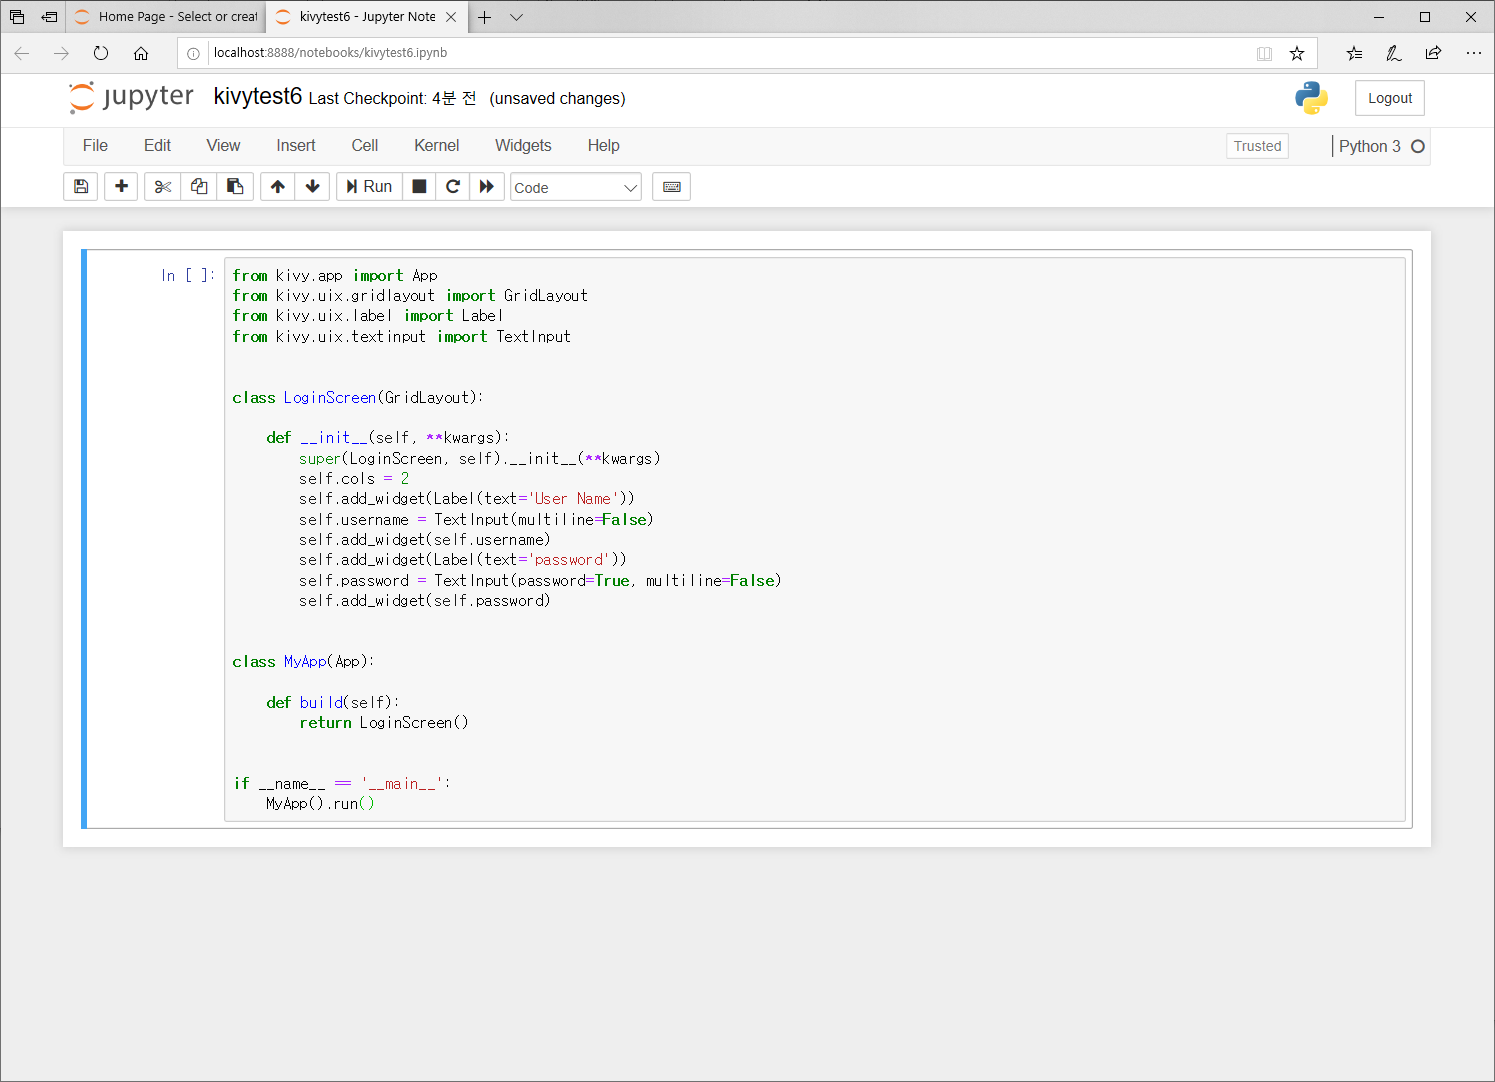Image resolution: width=1495 pixels, height=1082 pixels.
Task: Click the MyApp().run() code line
Action: pyautogui.click(x=320, y=804)
